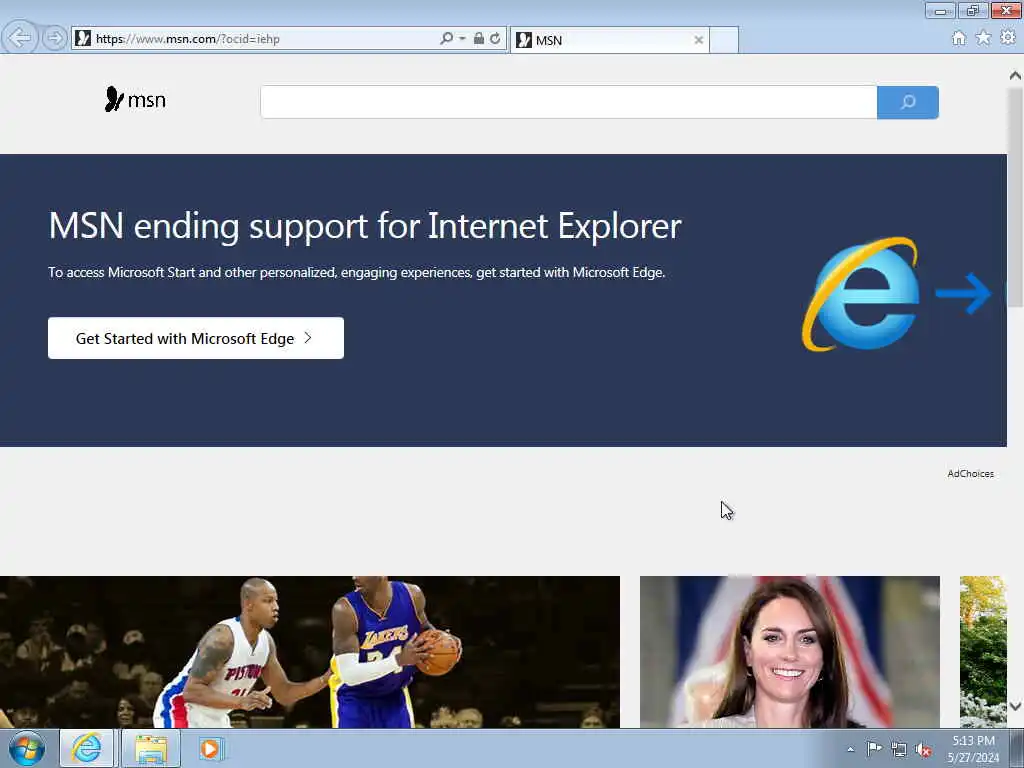Click the MSN favicon in the address bar

click(83, 39)
